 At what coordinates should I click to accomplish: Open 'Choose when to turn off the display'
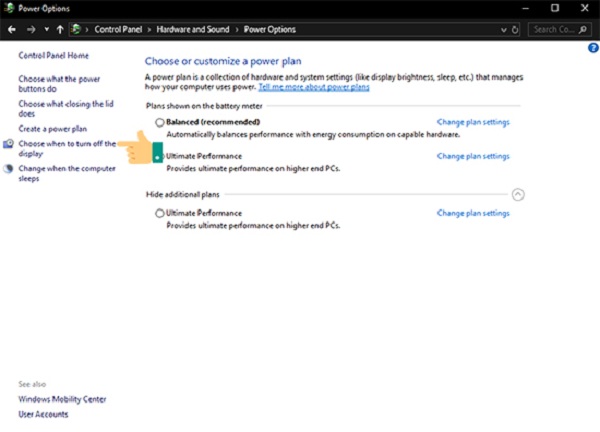pos(67,148)
